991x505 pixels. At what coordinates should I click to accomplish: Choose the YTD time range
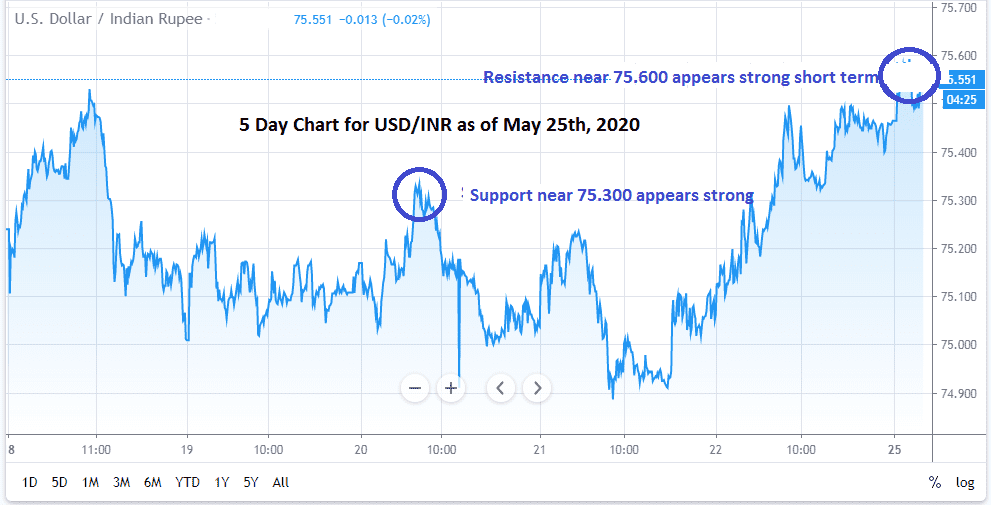(187, 482)
